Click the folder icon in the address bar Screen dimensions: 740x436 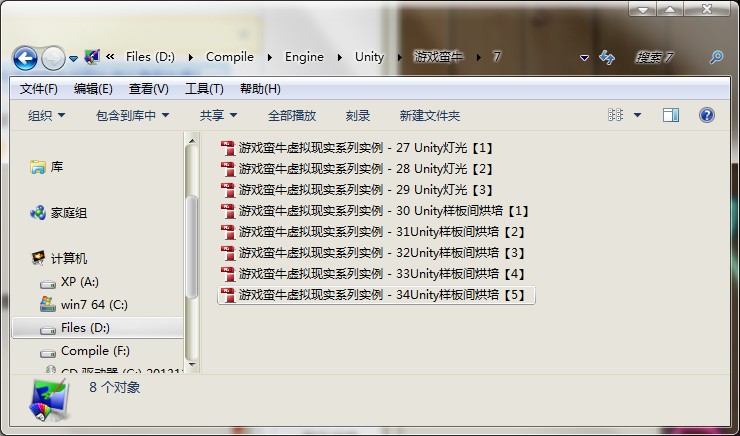click(x=92, y=57)
